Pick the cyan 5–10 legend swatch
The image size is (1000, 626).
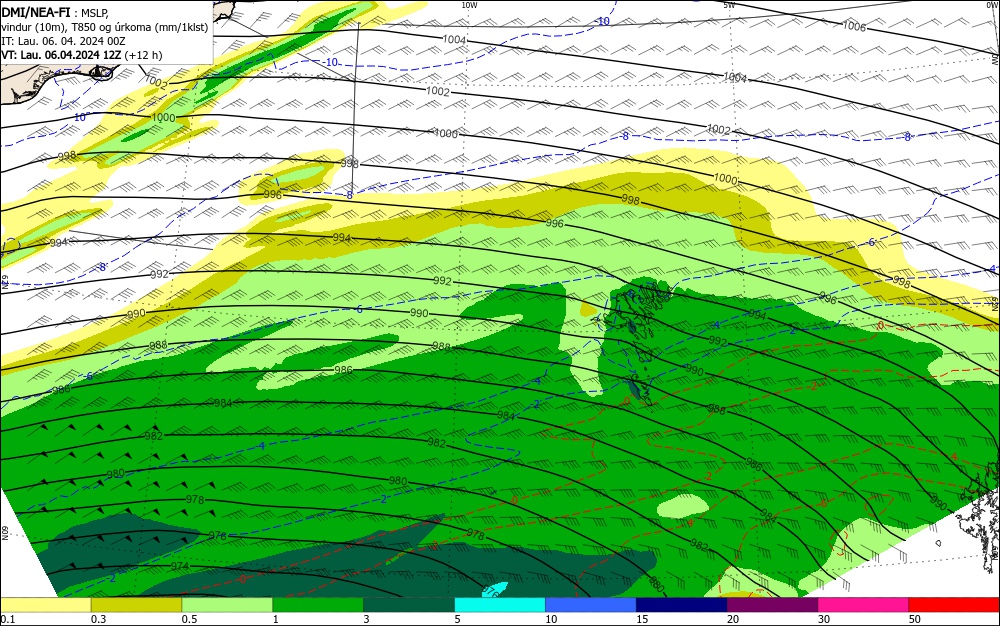pyautogui.click(x=500, y=605)
